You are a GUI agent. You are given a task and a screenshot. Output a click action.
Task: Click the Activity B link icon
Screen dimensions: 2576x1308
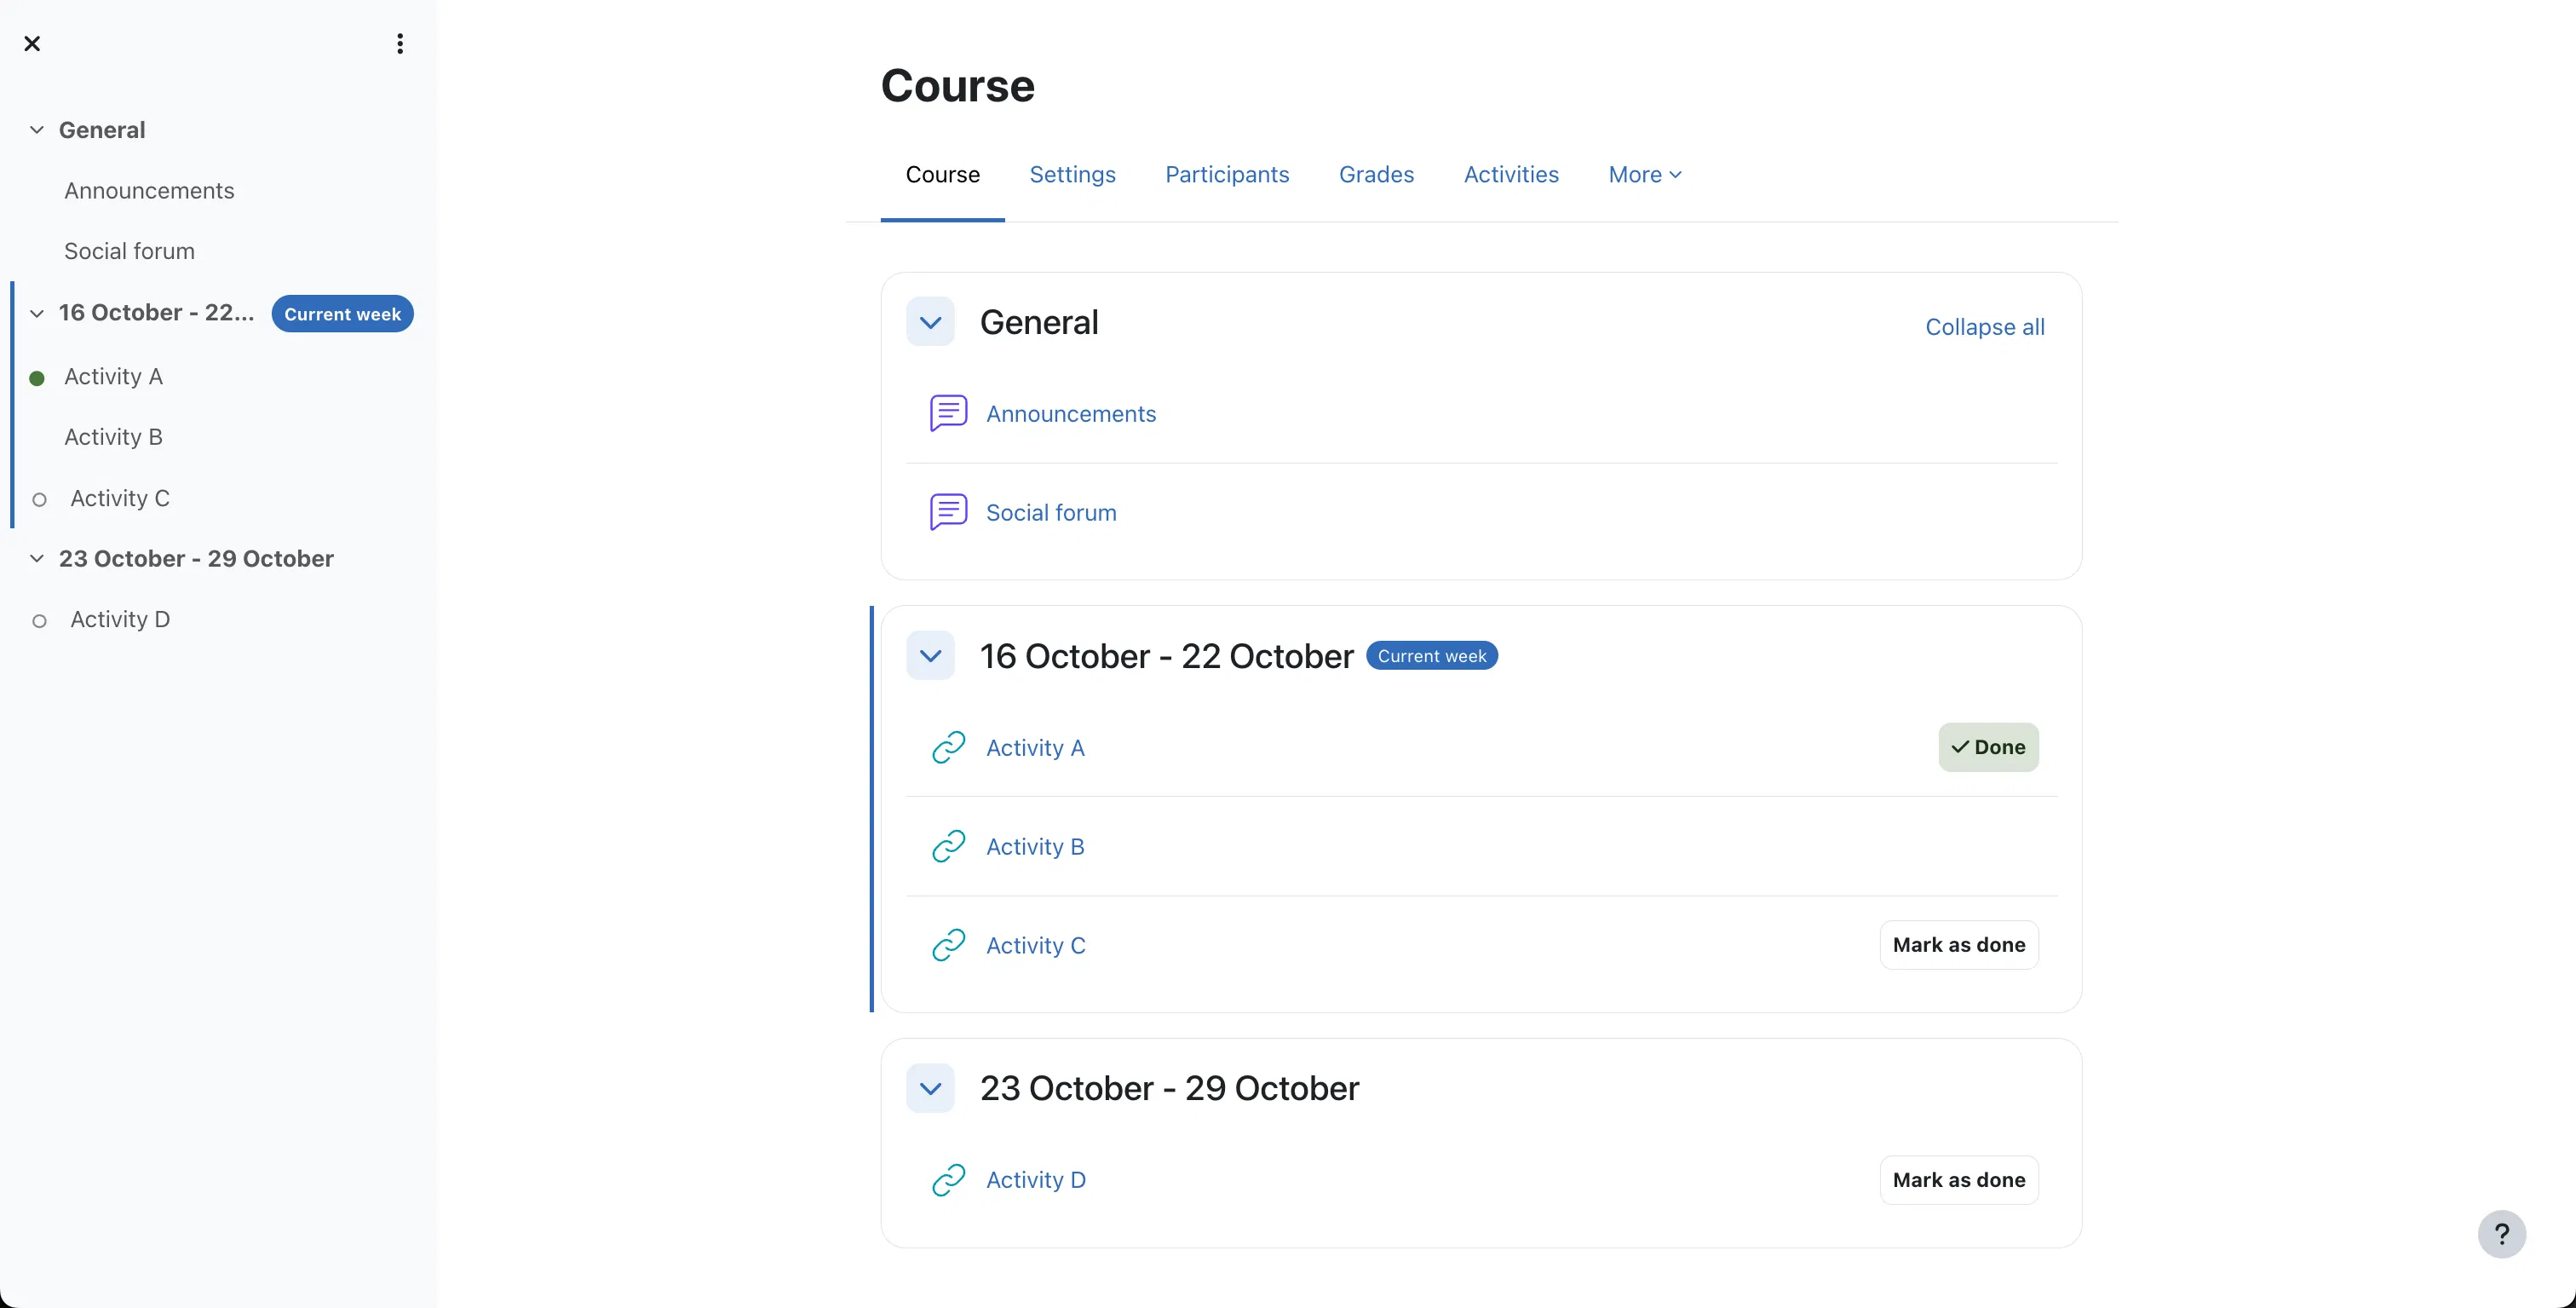click(x=948, y=846)
